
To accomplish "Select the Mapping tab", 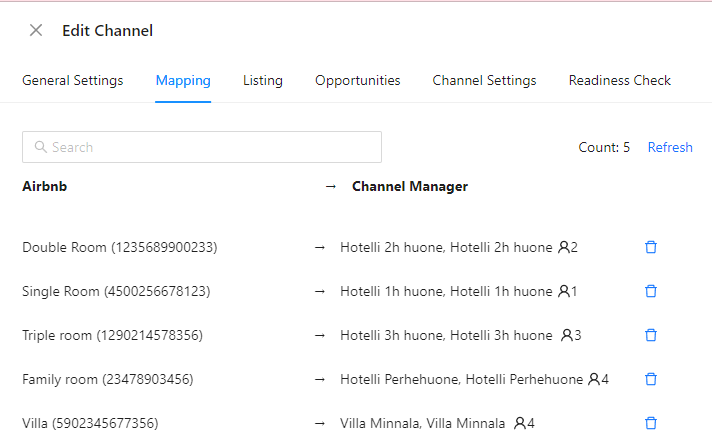I will [183, 80].
